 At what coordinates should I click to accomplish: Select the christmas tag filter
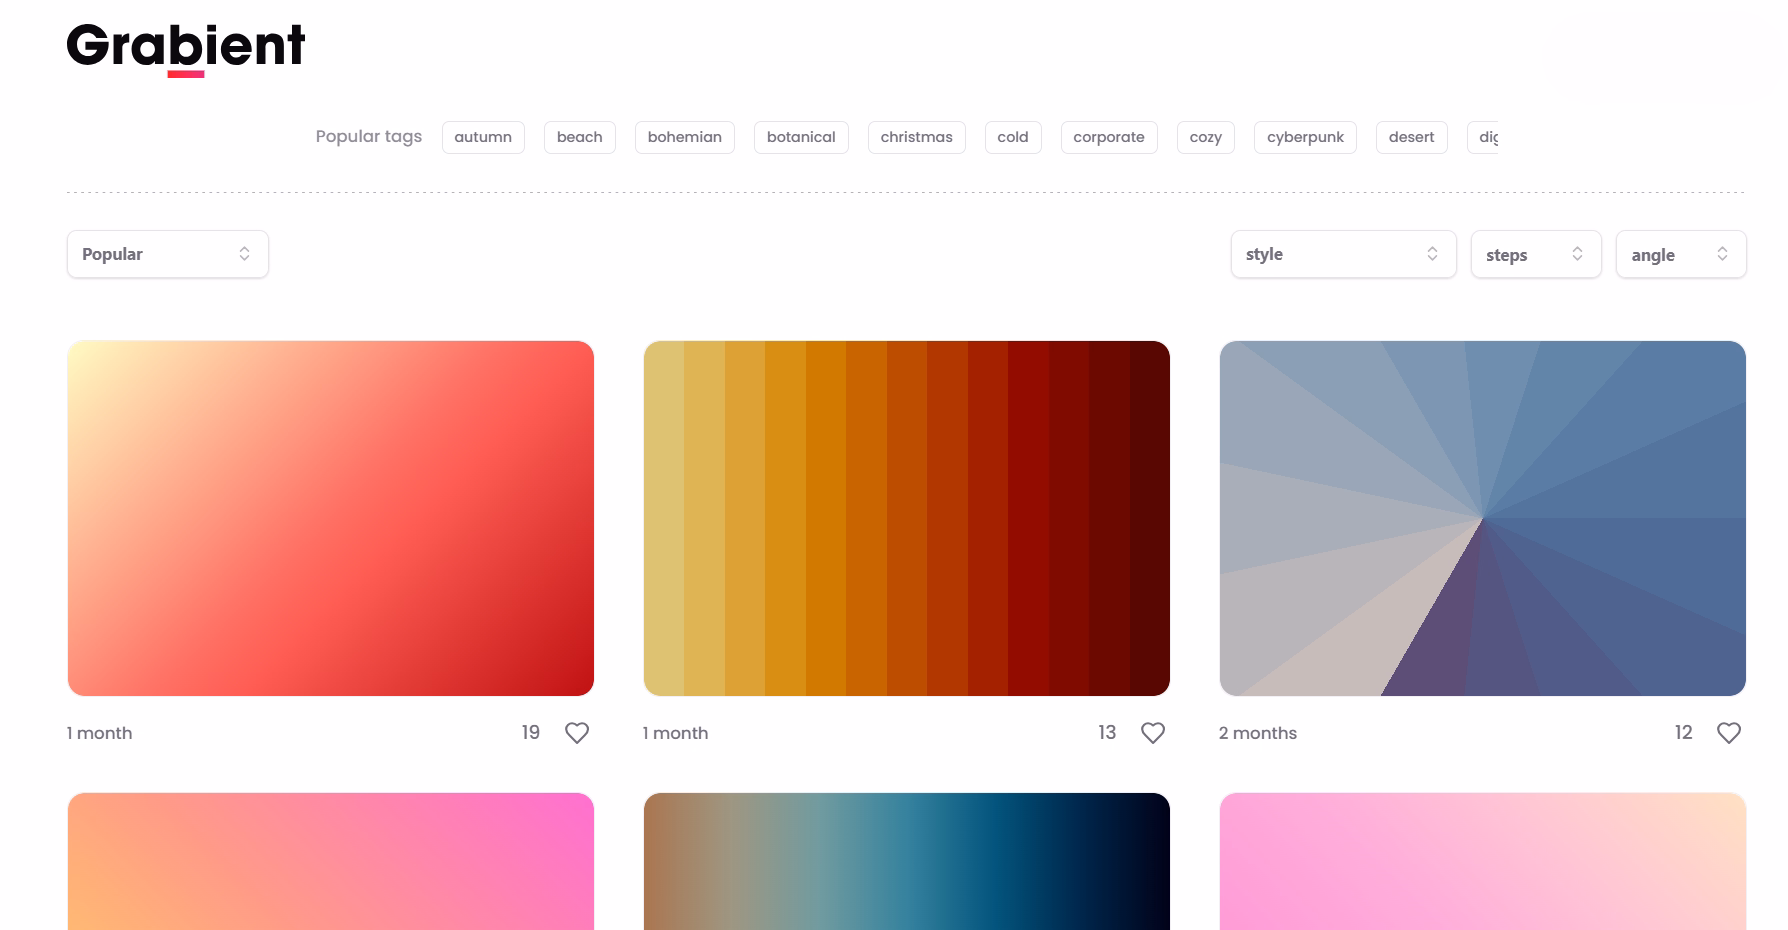pos(916,137)
